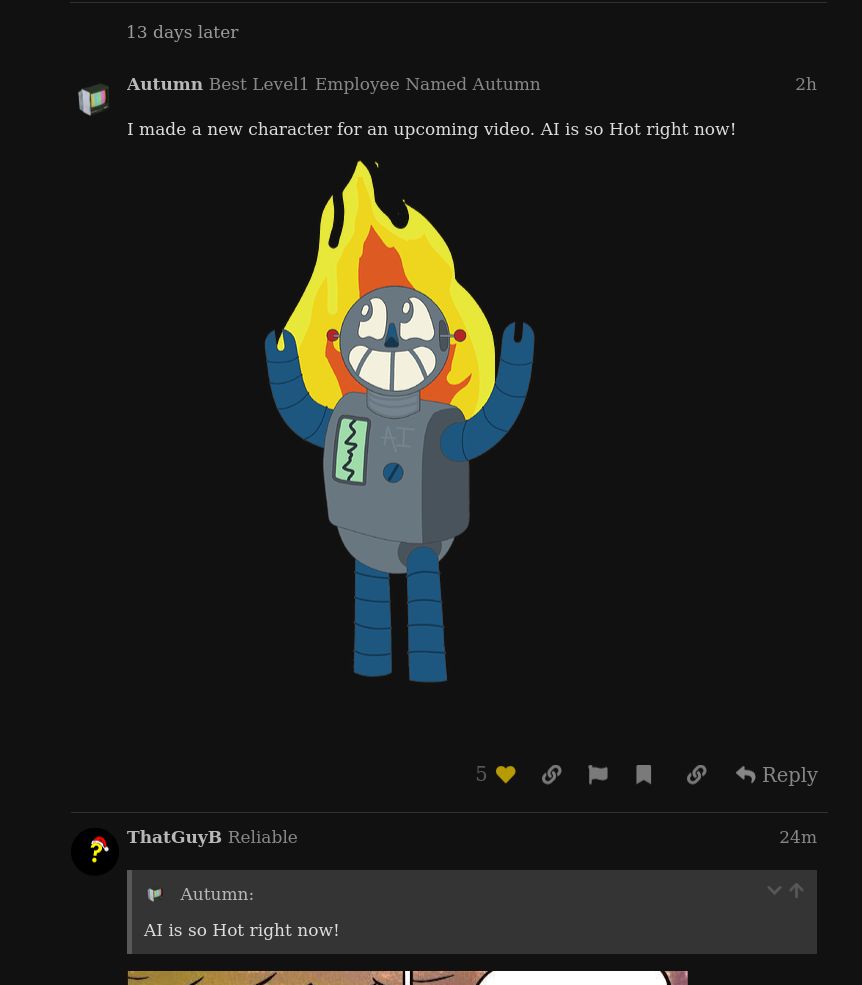This screenshot has height=985, width=862.
Task: Click the 2h post timestamp
Action: (805, 84)
